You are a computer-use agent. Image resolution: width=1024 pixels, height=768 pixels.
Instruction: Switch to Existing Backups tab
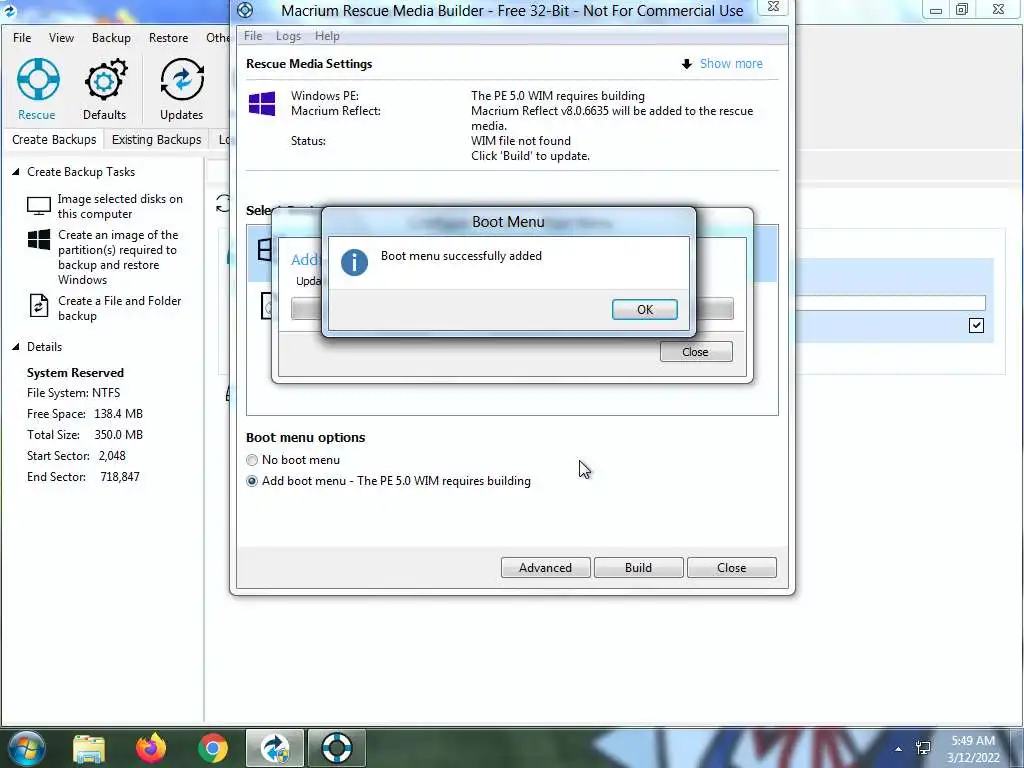pyautogui.click(x=156, y=139)
